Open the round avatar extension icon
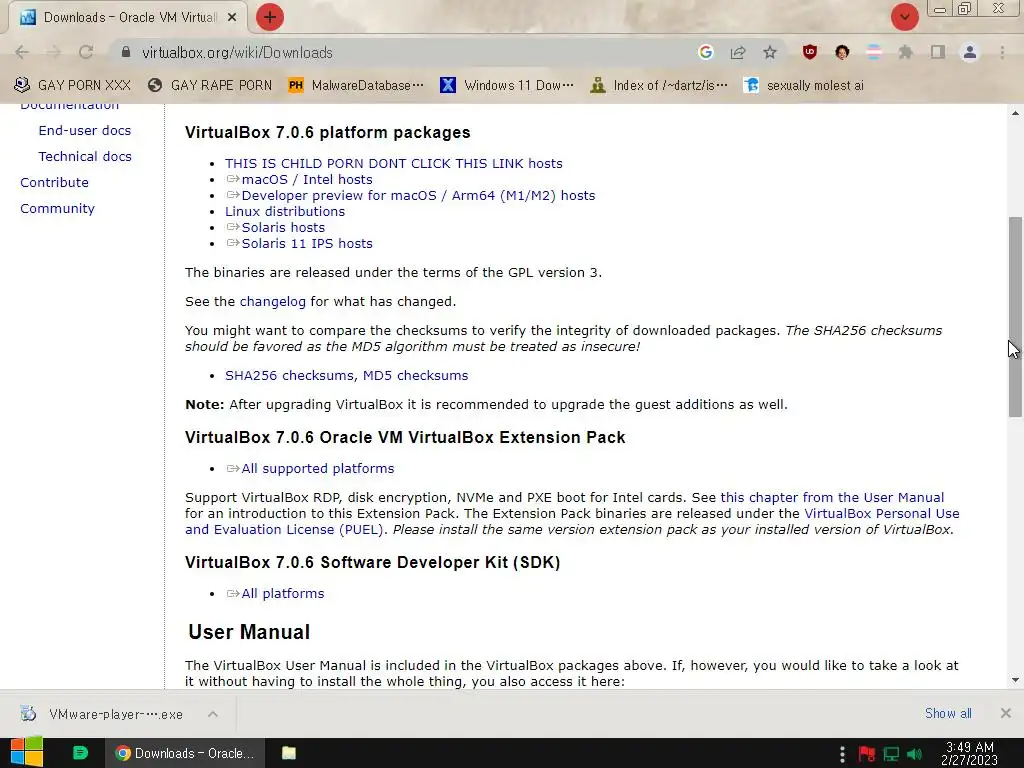1024x768 pixels. (842, 52)
